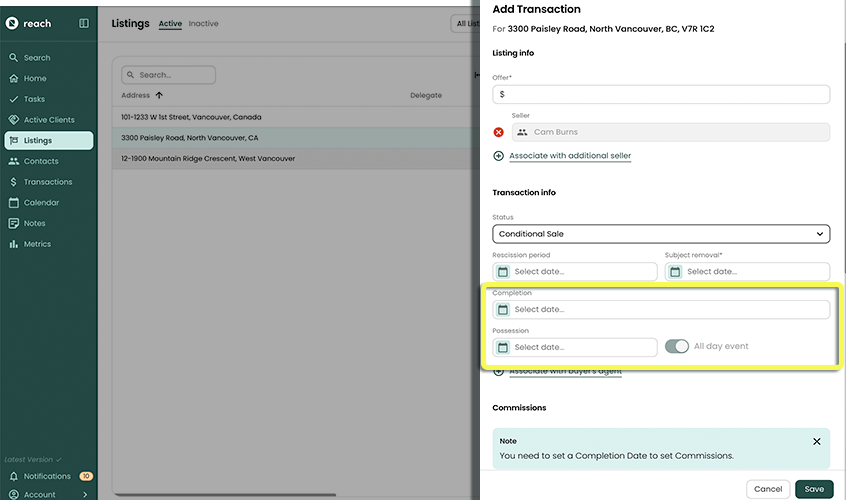The image size is (846, 500).
Task: Open the Status Conditional Sale dropdown
Action: (661, 234)
